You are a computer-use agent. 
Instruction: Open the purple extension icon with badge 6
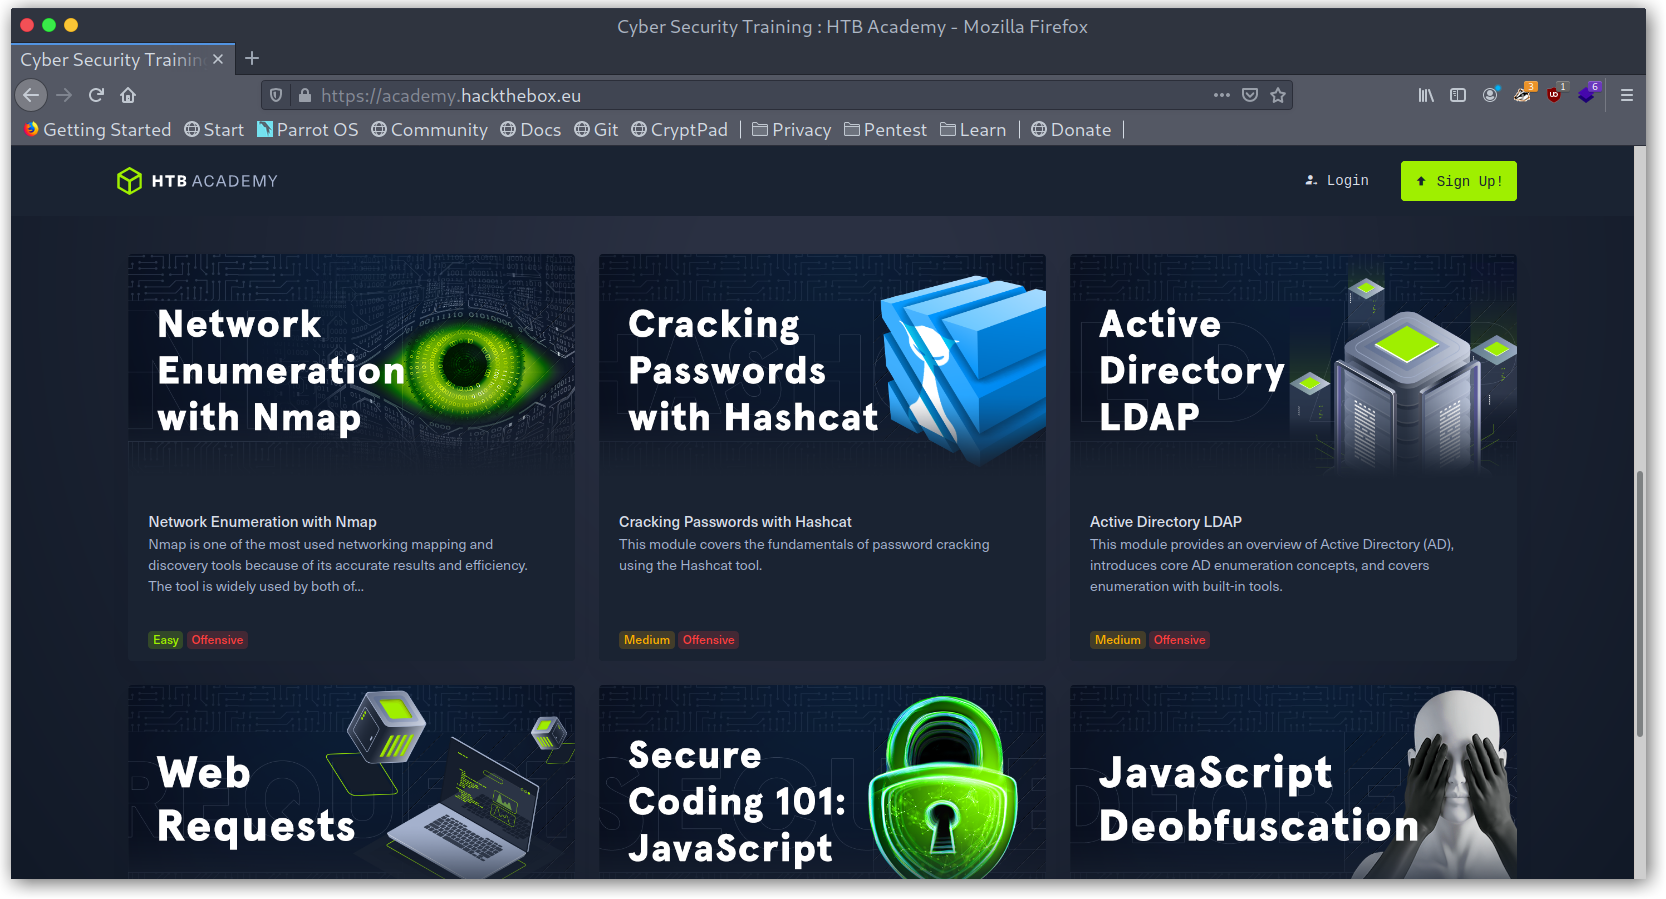[1588, 94]
